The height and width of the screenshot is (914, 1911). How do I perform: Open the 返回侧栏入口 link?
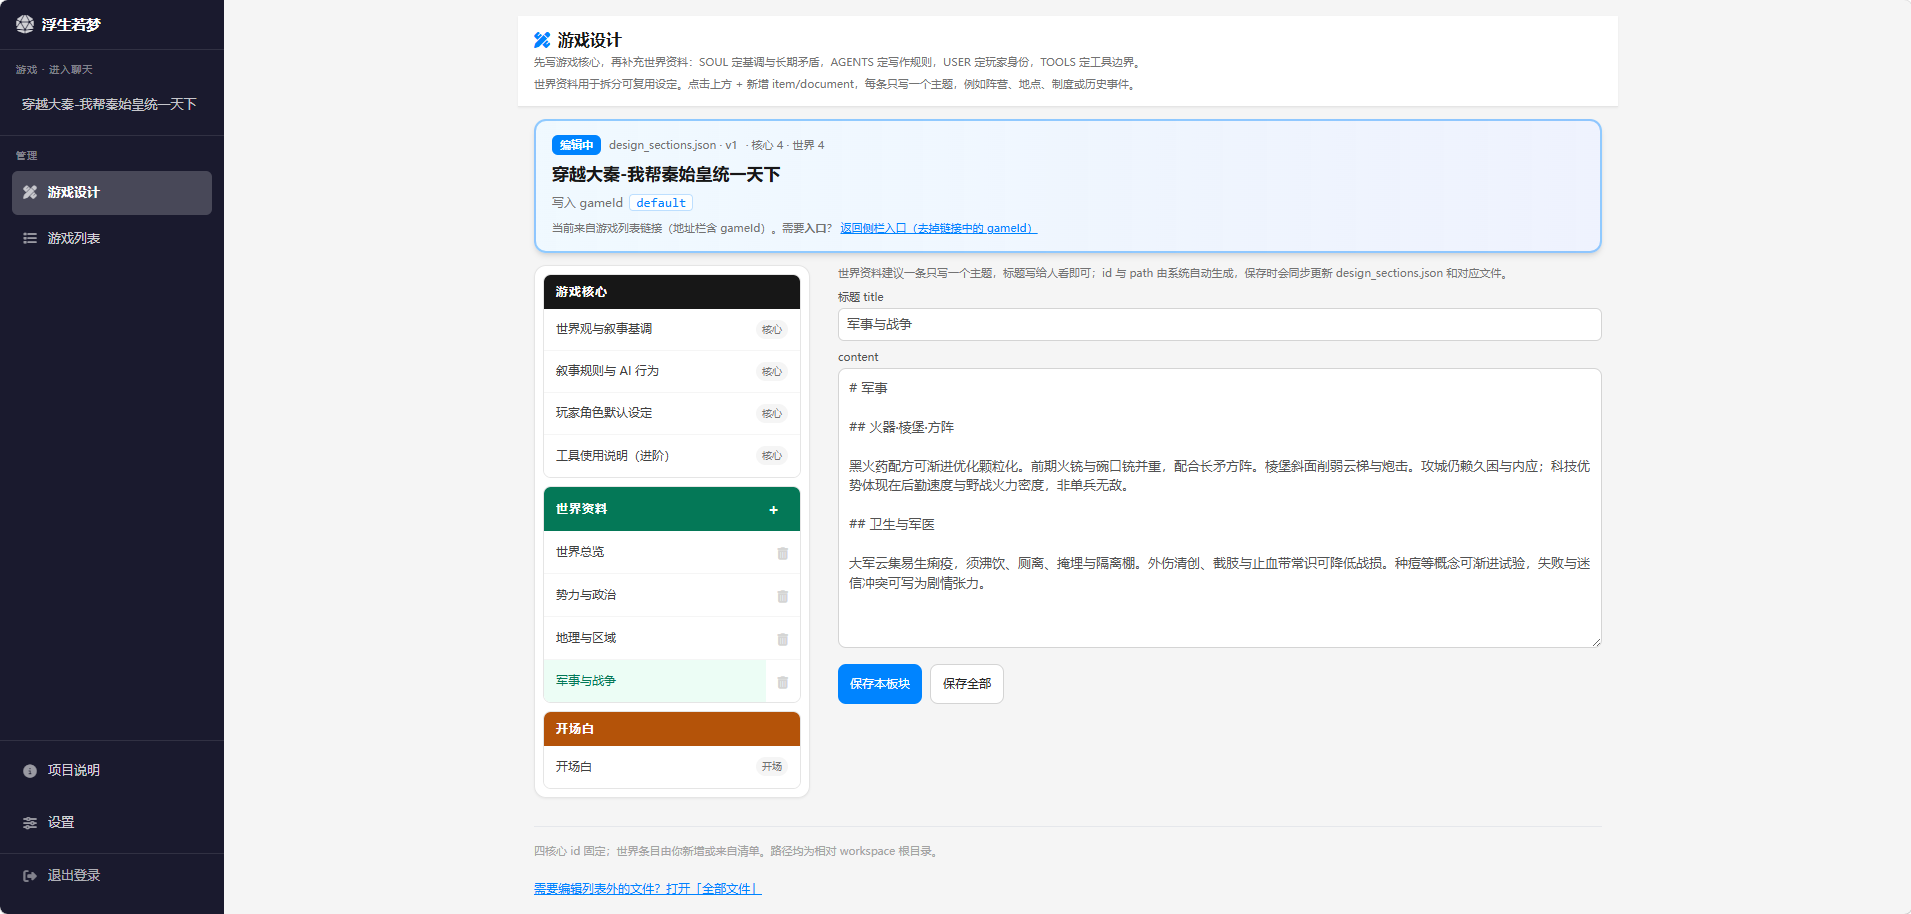click(936, 228)
